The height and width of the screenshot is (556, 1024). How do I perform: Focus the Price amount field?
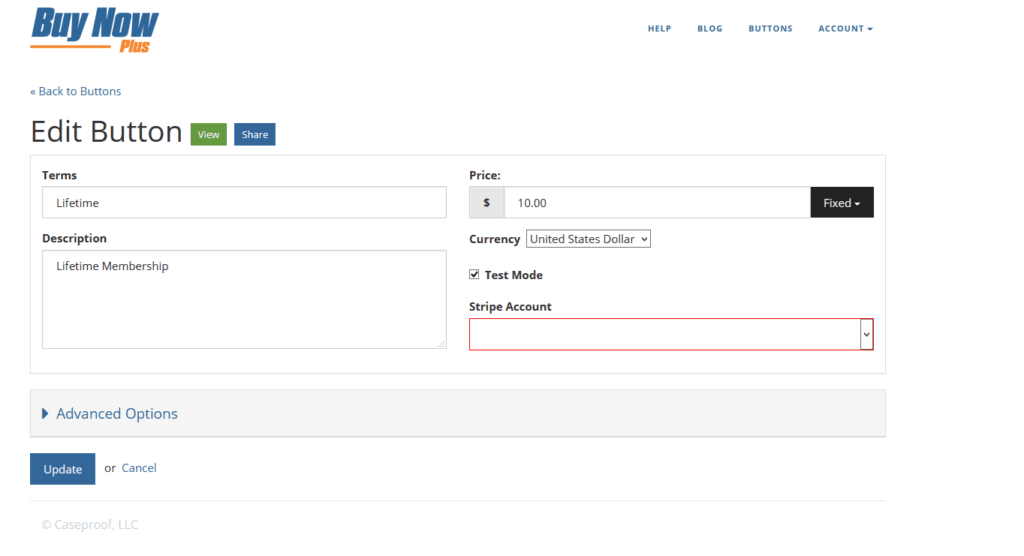coord(656,203)
